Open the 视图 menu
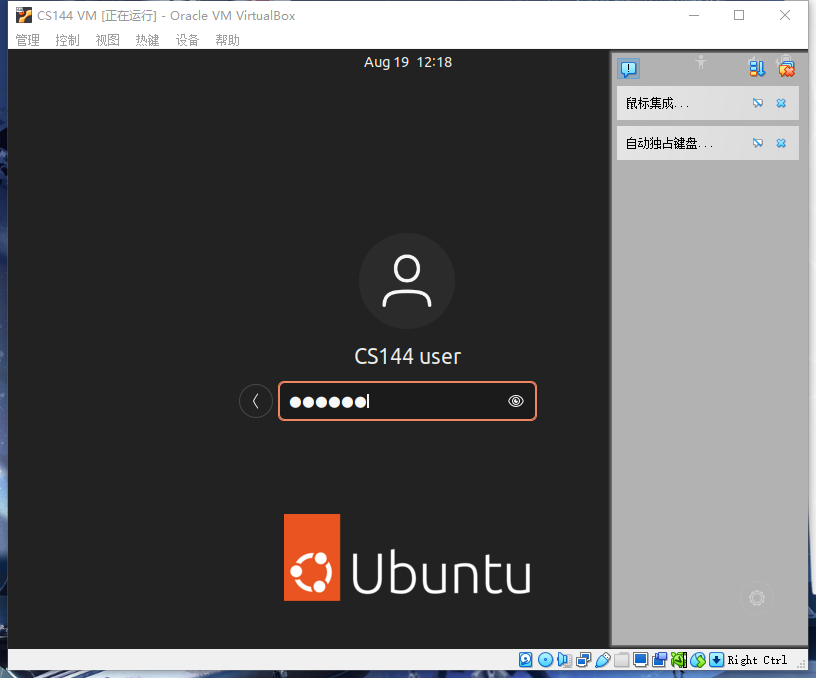This screenshot has height=678, width=816. [x=107, y=40]
